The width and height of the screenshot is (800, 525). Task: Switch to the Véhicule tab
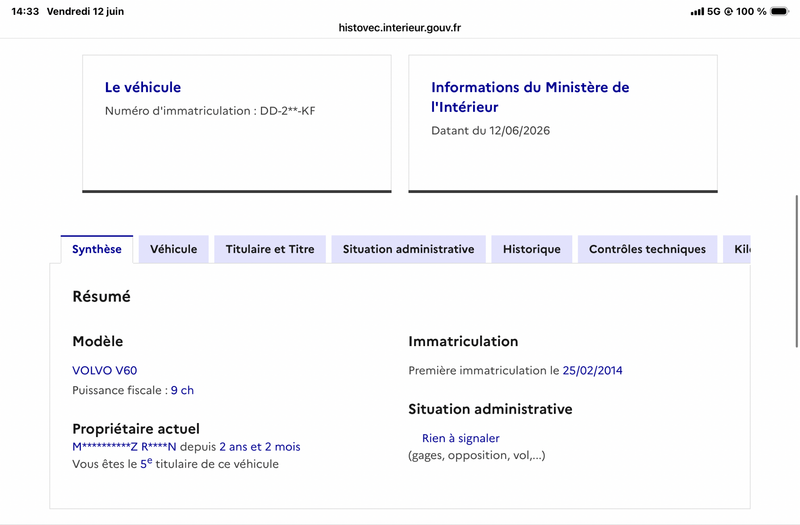[x=173, y=249]
